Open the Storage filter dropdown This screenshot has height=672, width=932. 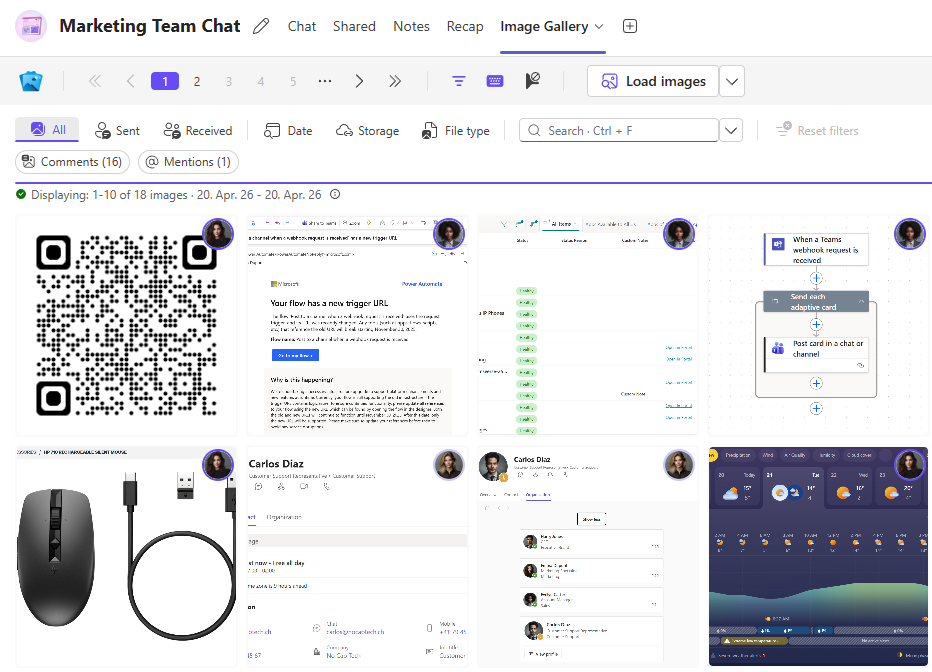(367, 131)
